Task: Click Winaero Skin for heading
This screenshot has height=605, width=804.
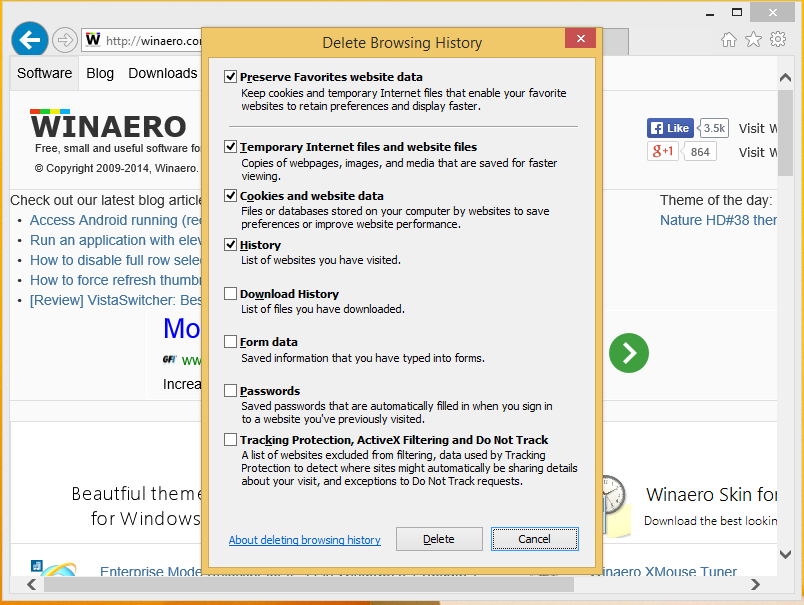Action: click(711, 495)
